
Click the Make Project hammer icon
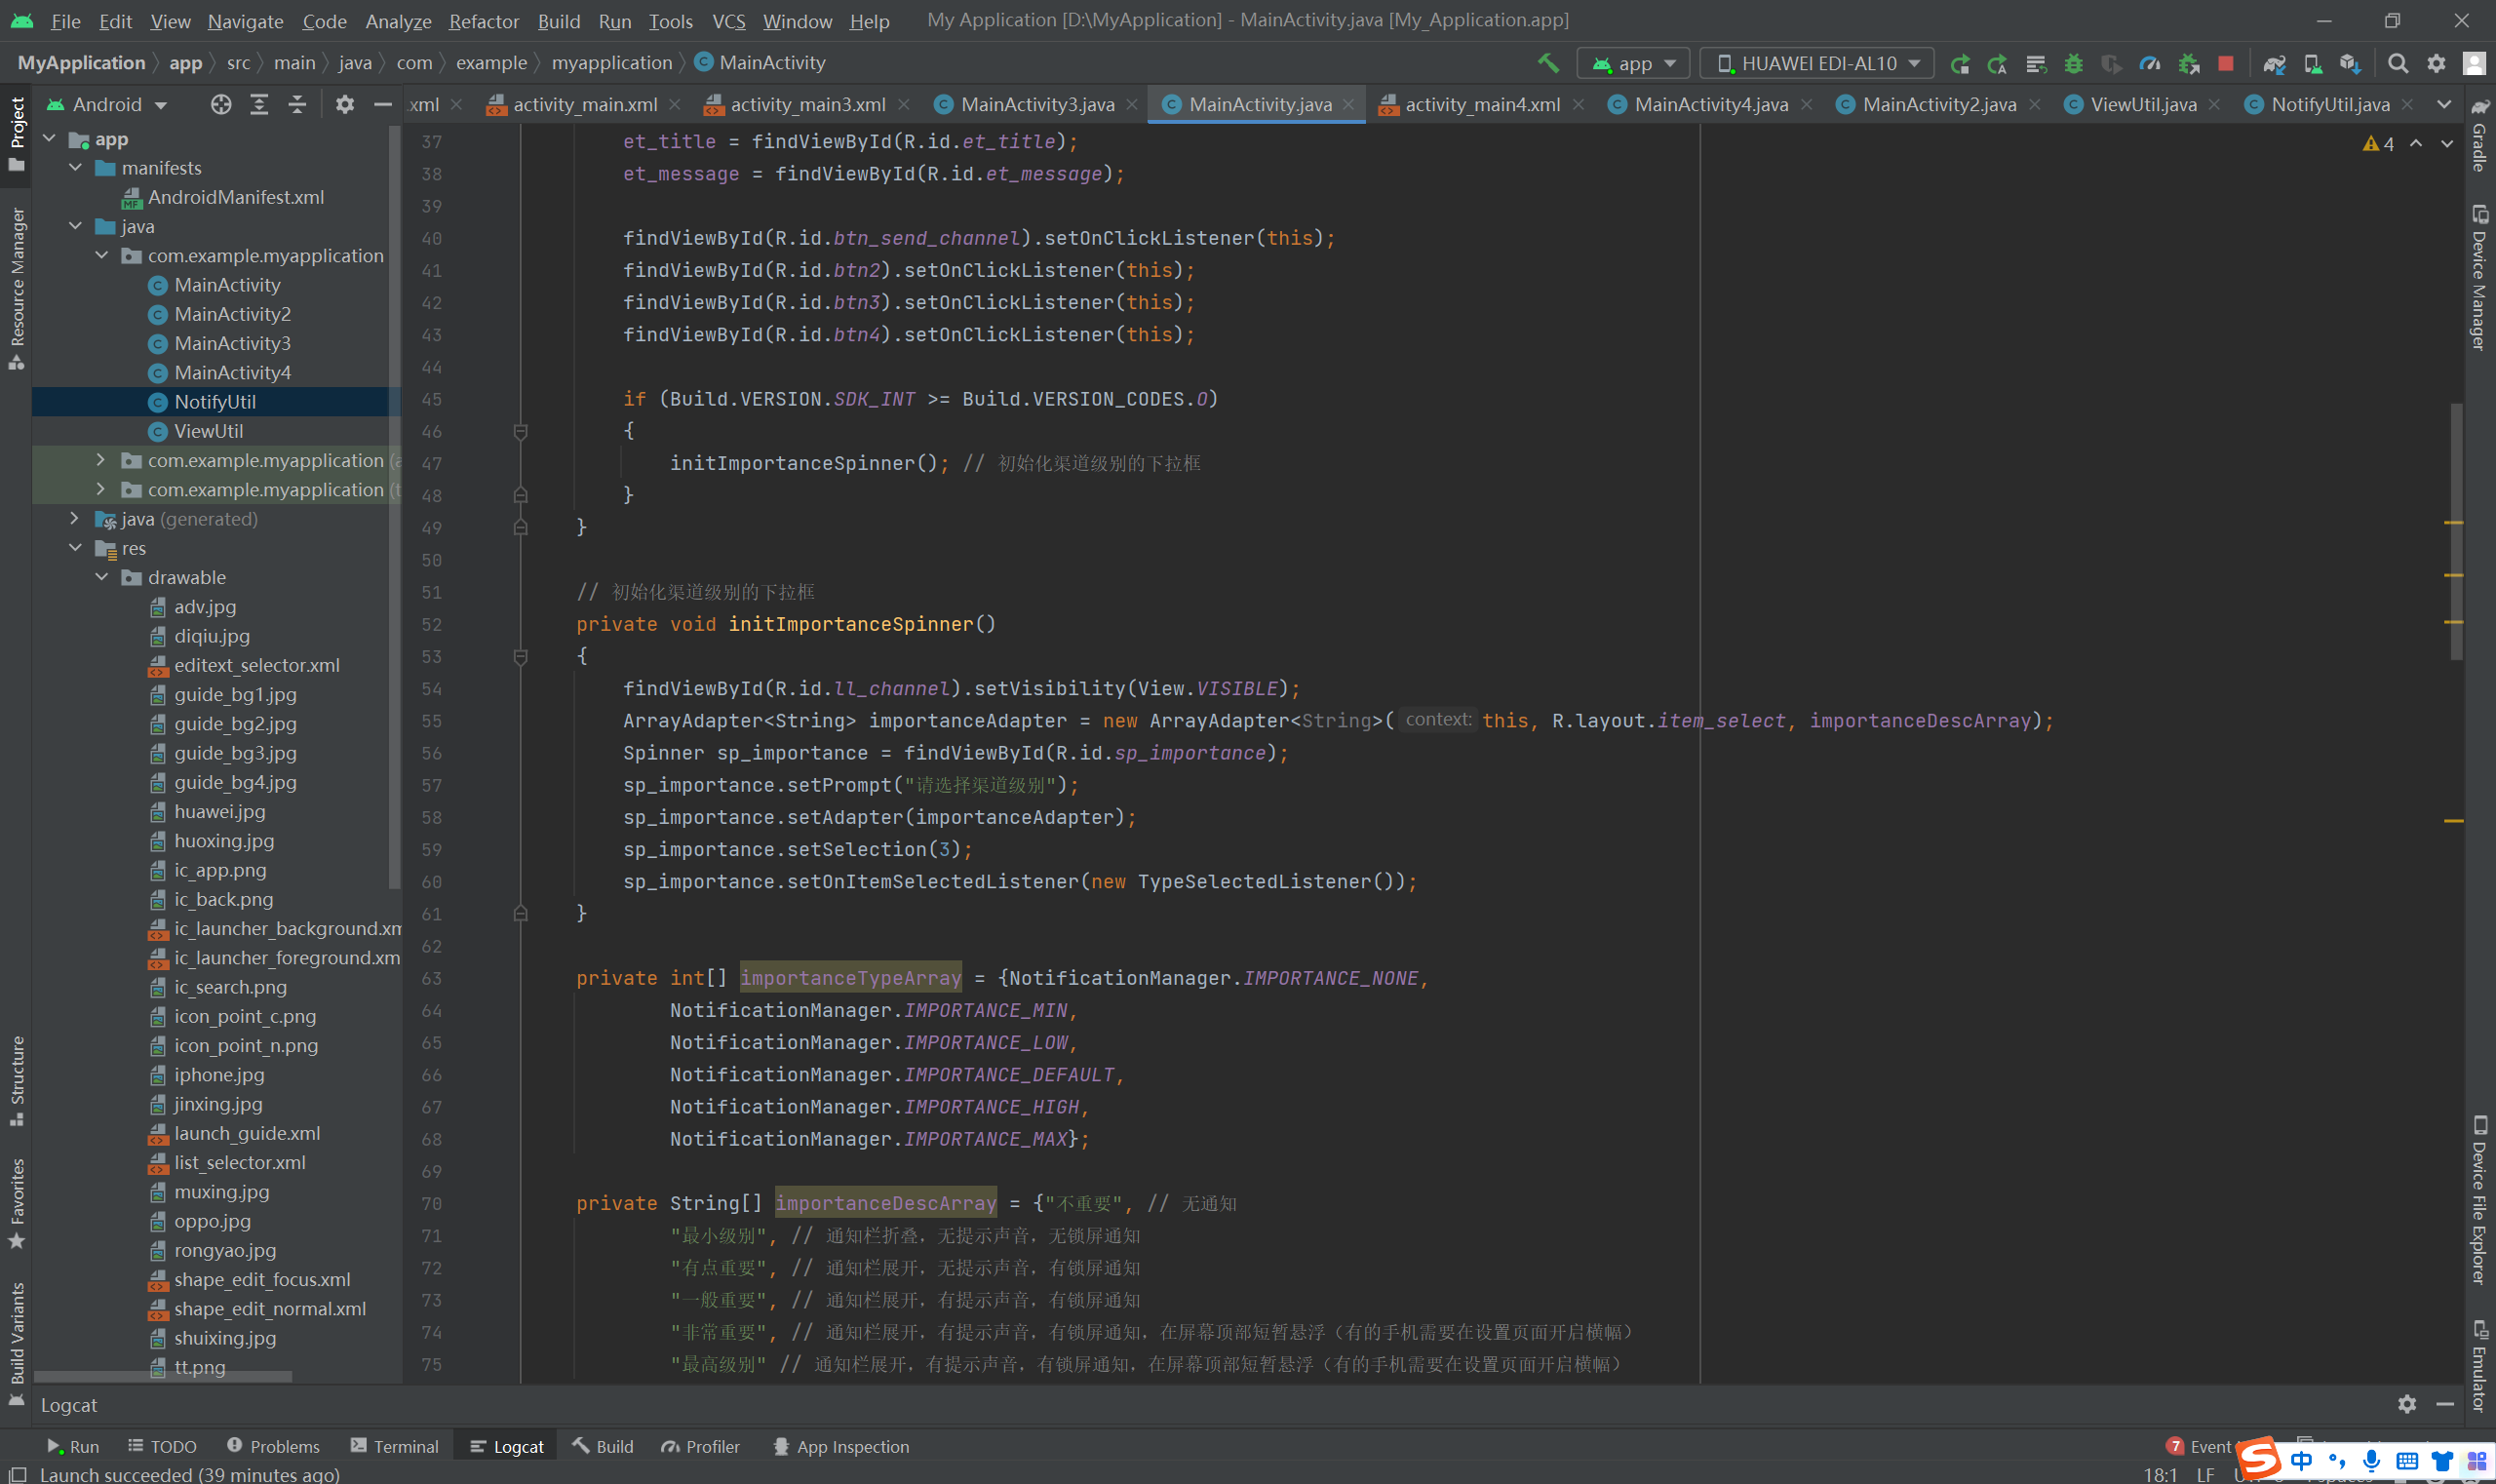pyautogui.click(x=1547, y=63)
